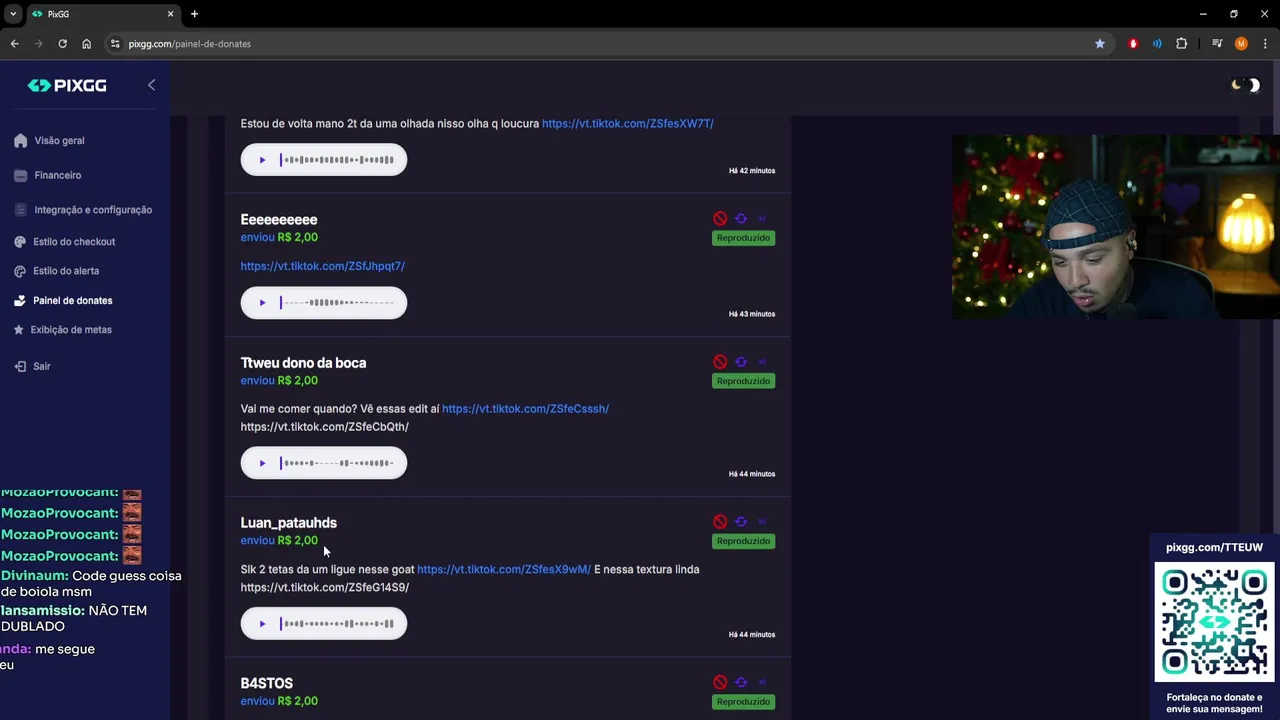The height and width of the screenshot is (720, 1280).
Task: Seek in the Luan_patauhds audio waveform
Action: (337, 624)
